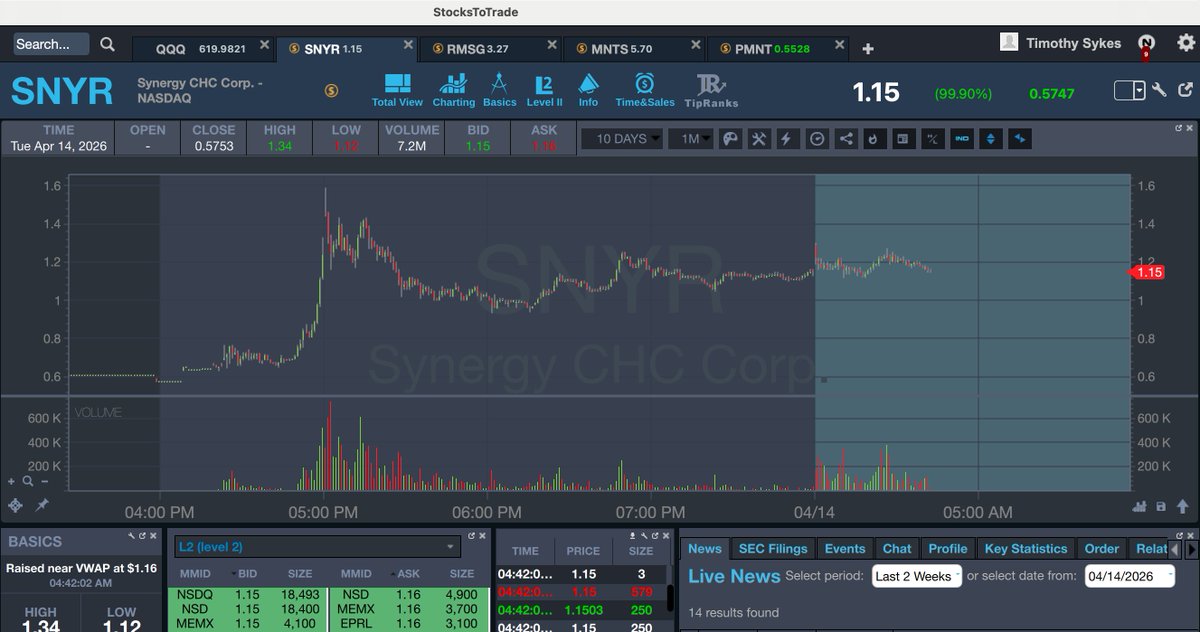Image resolution: width=1200 pixels, height=632 pixels.
Task: Click the newspaper chart toolbar icon
Action: 902,139
